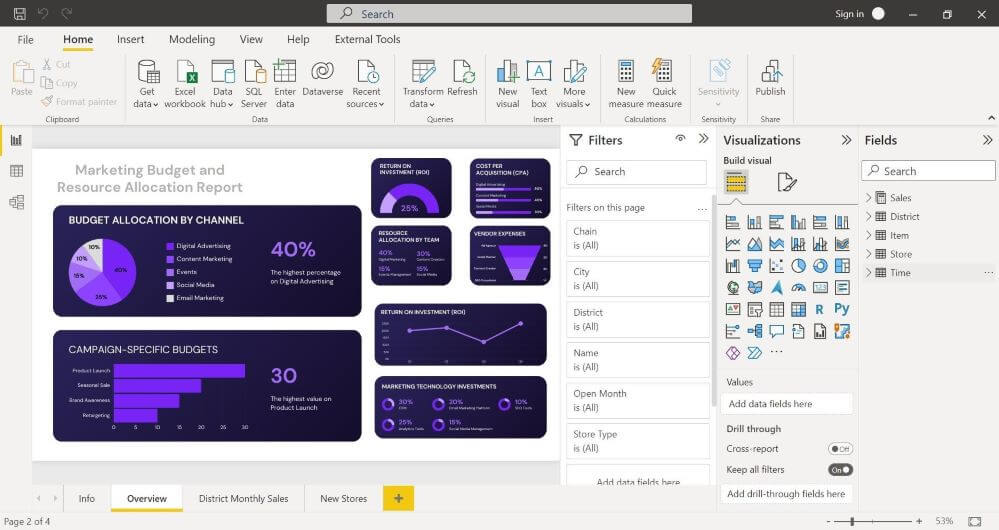Select the Decomposition tree visual
This screenshot has height=530, width=999.
pos(754,331)
